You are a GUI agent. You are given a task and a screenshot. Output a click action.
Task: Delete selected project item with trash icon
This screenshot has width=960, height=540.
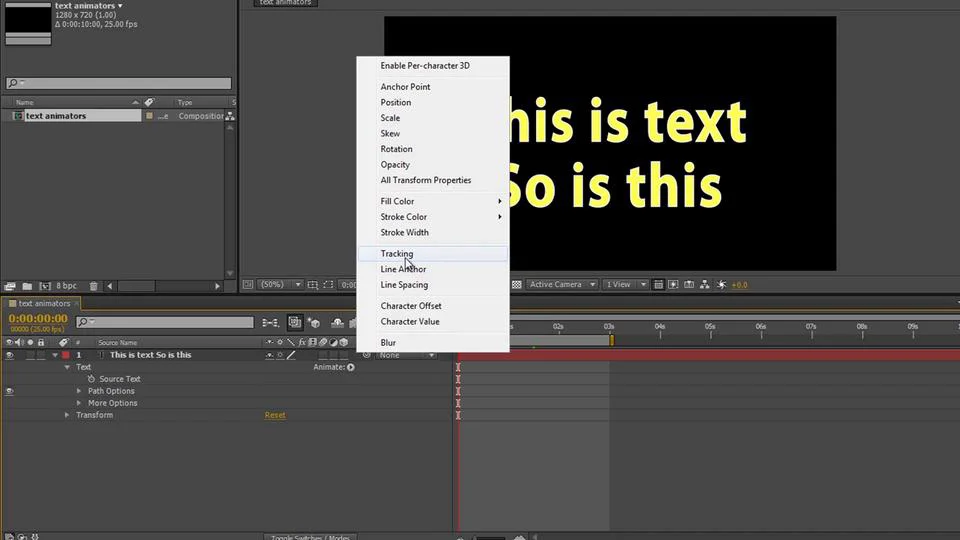point(94,286)
